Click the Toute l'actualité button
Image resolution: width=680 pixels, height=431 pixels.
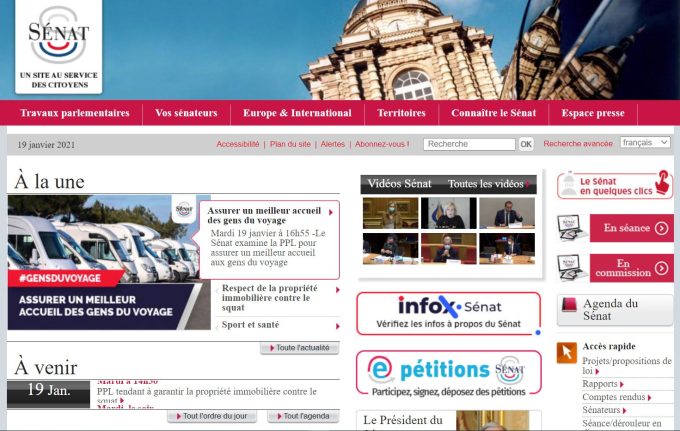point(299,348)
